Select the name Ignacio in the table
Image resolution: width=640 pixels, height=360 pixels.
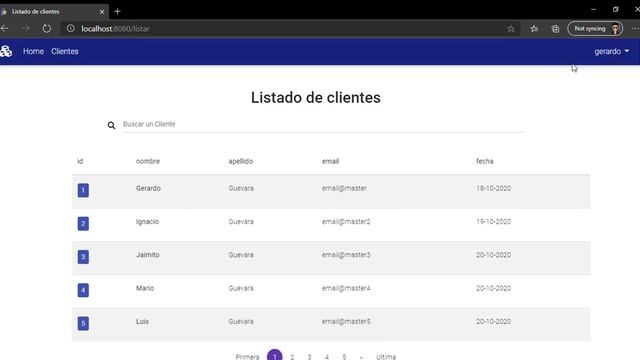(147, 222)
